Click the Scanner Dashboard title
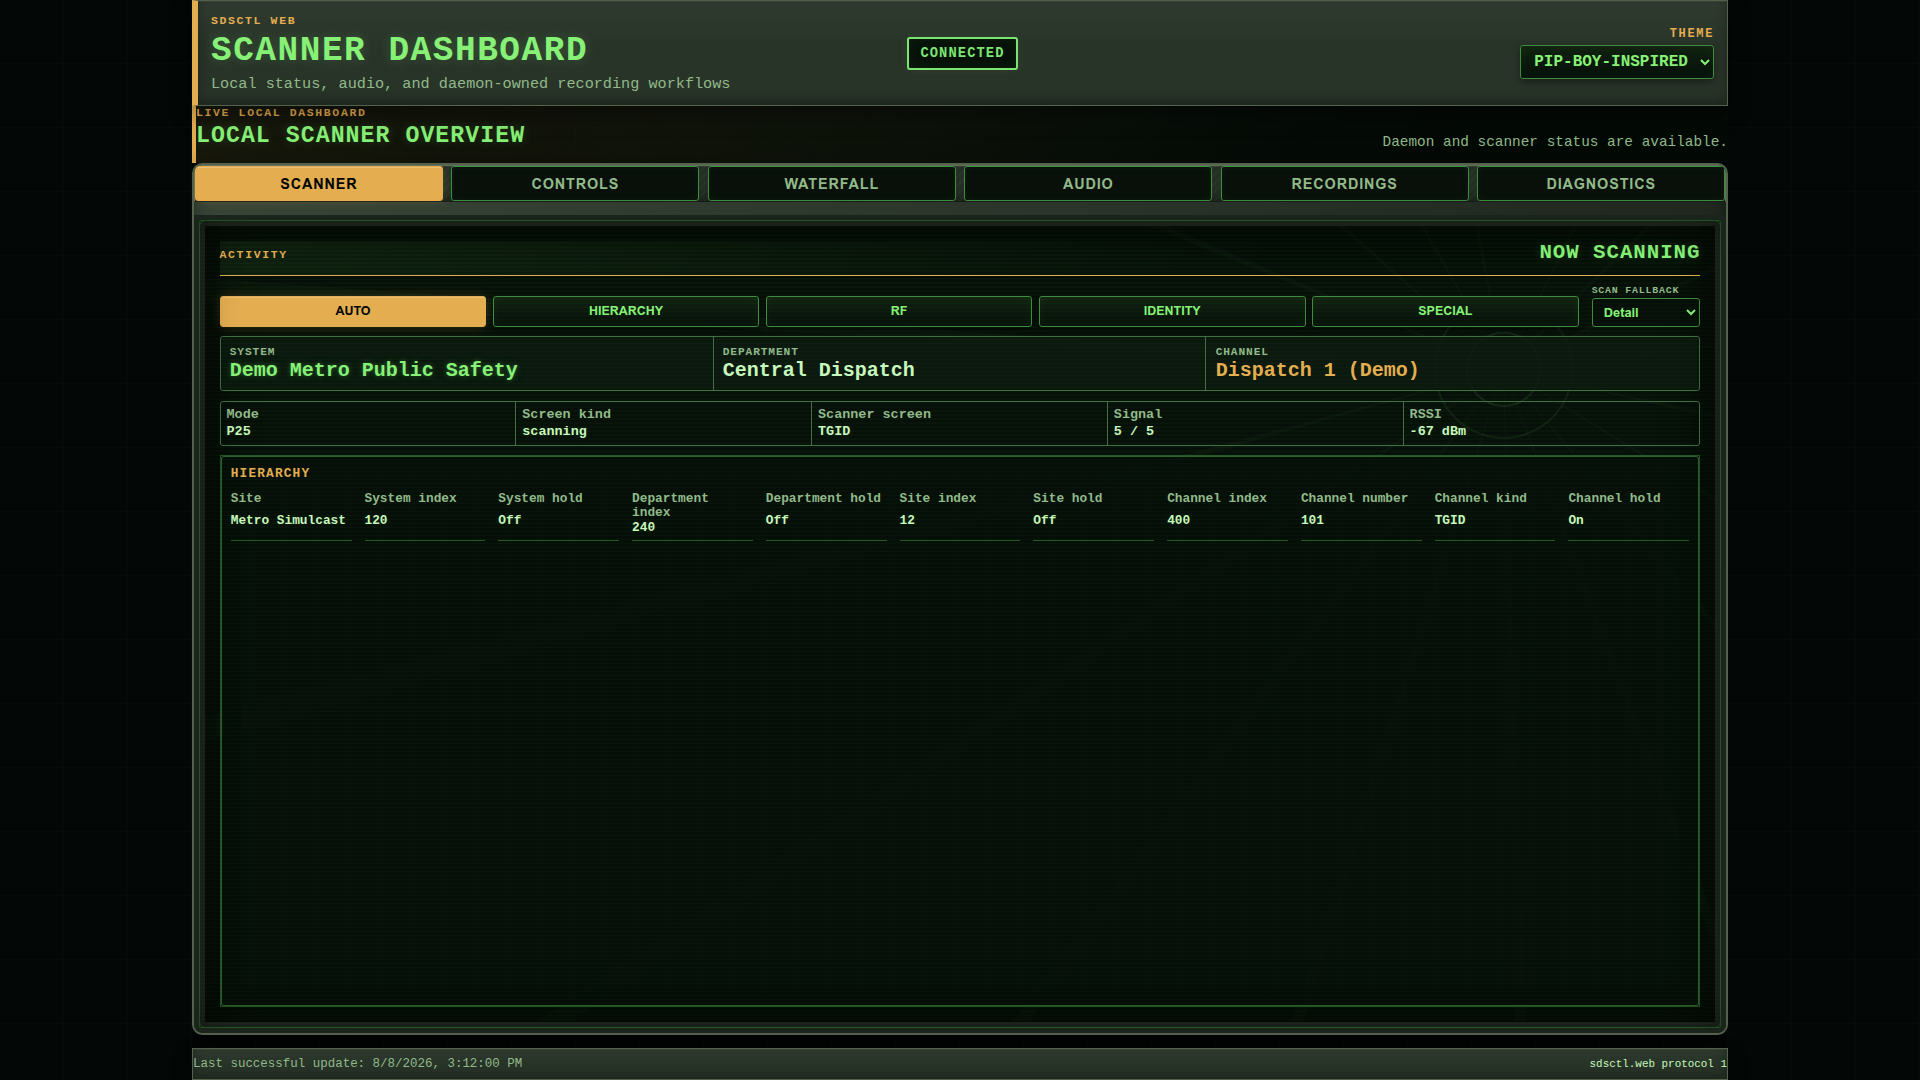This screenshot has width=1920, height=1080. pos(399,50)
